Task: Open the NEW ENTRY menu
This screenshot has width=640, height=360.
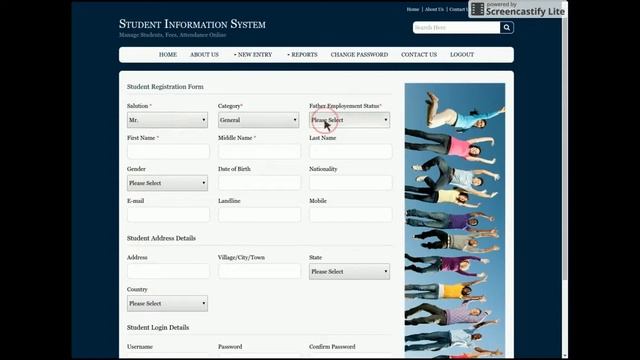Action: 253,54
